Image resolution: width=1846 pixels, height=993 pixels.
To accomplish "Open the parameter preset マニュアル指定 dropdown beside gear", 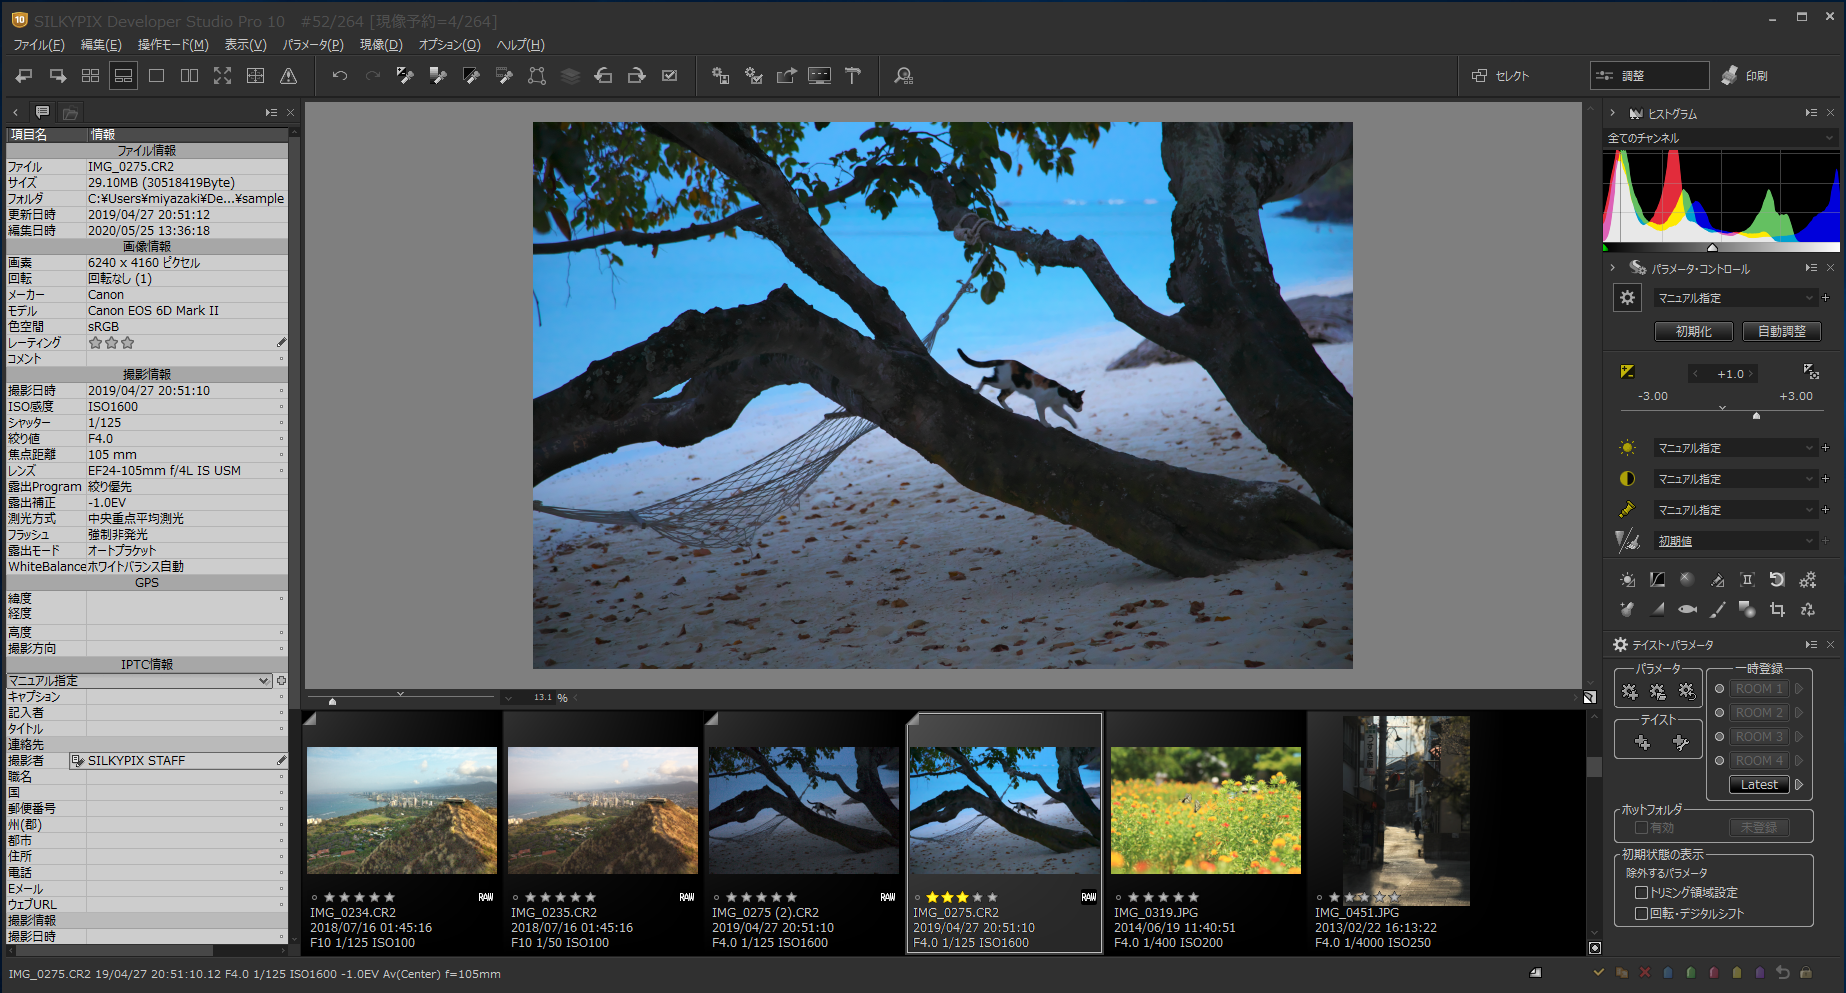I will click(1735, 298).
